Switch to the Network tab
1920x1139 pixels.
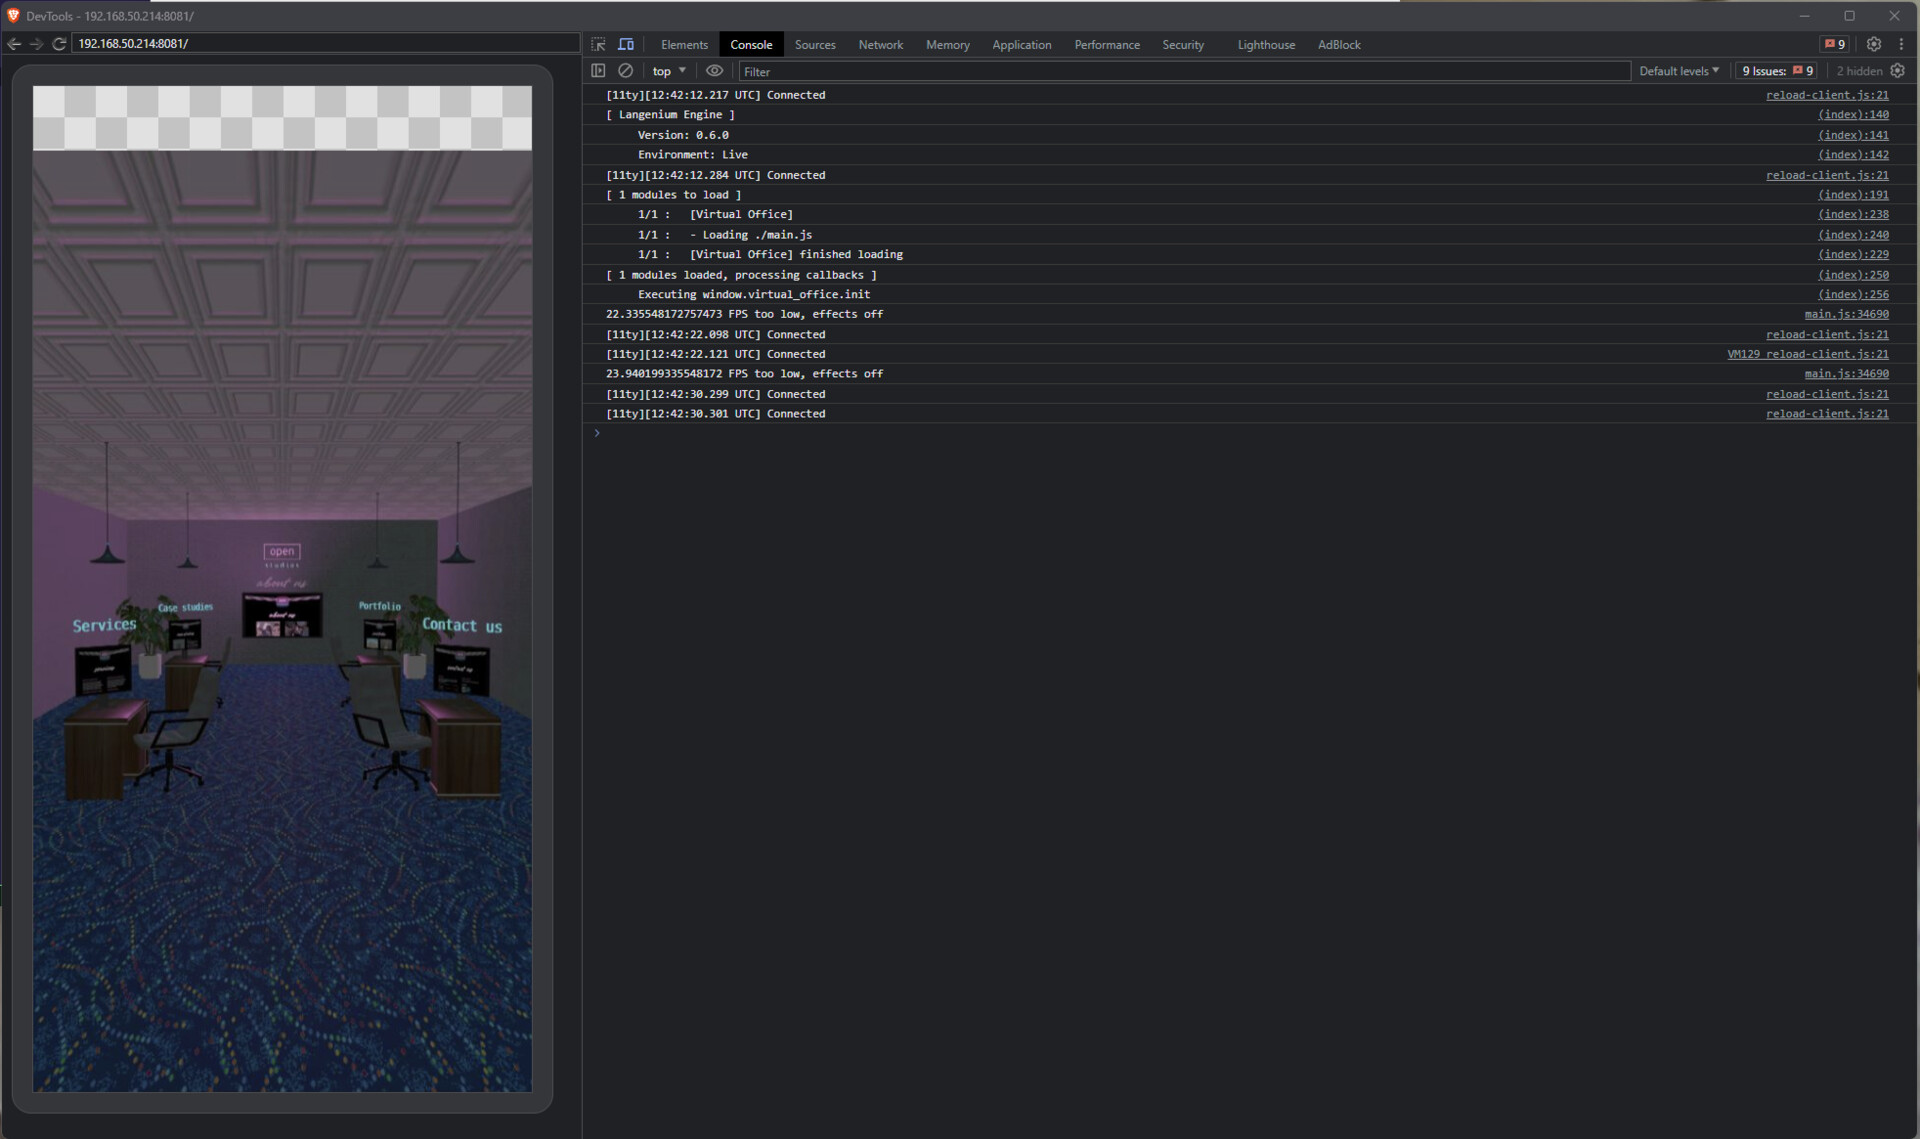880,45
